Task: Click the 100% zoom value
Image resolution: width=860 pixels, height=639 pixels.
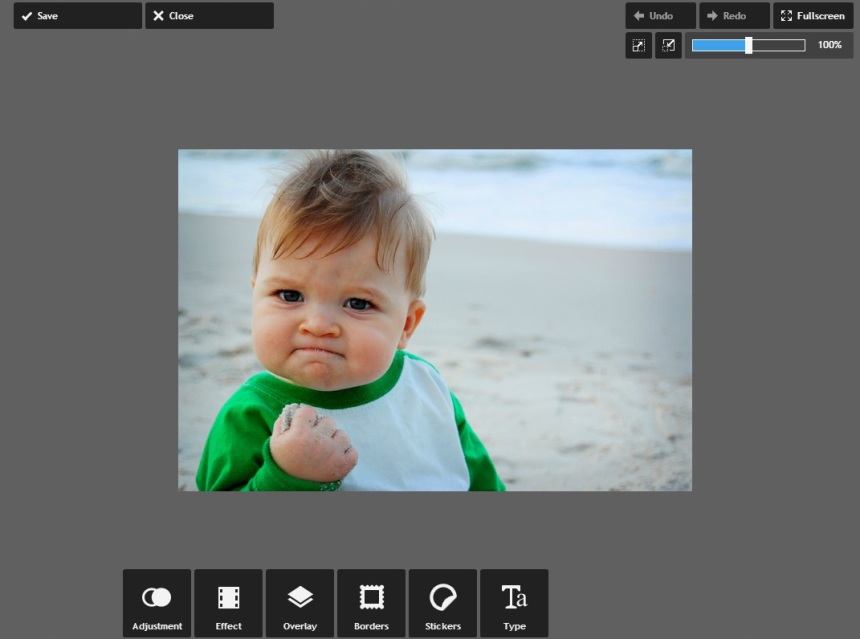Action: (x=829, y=45)
